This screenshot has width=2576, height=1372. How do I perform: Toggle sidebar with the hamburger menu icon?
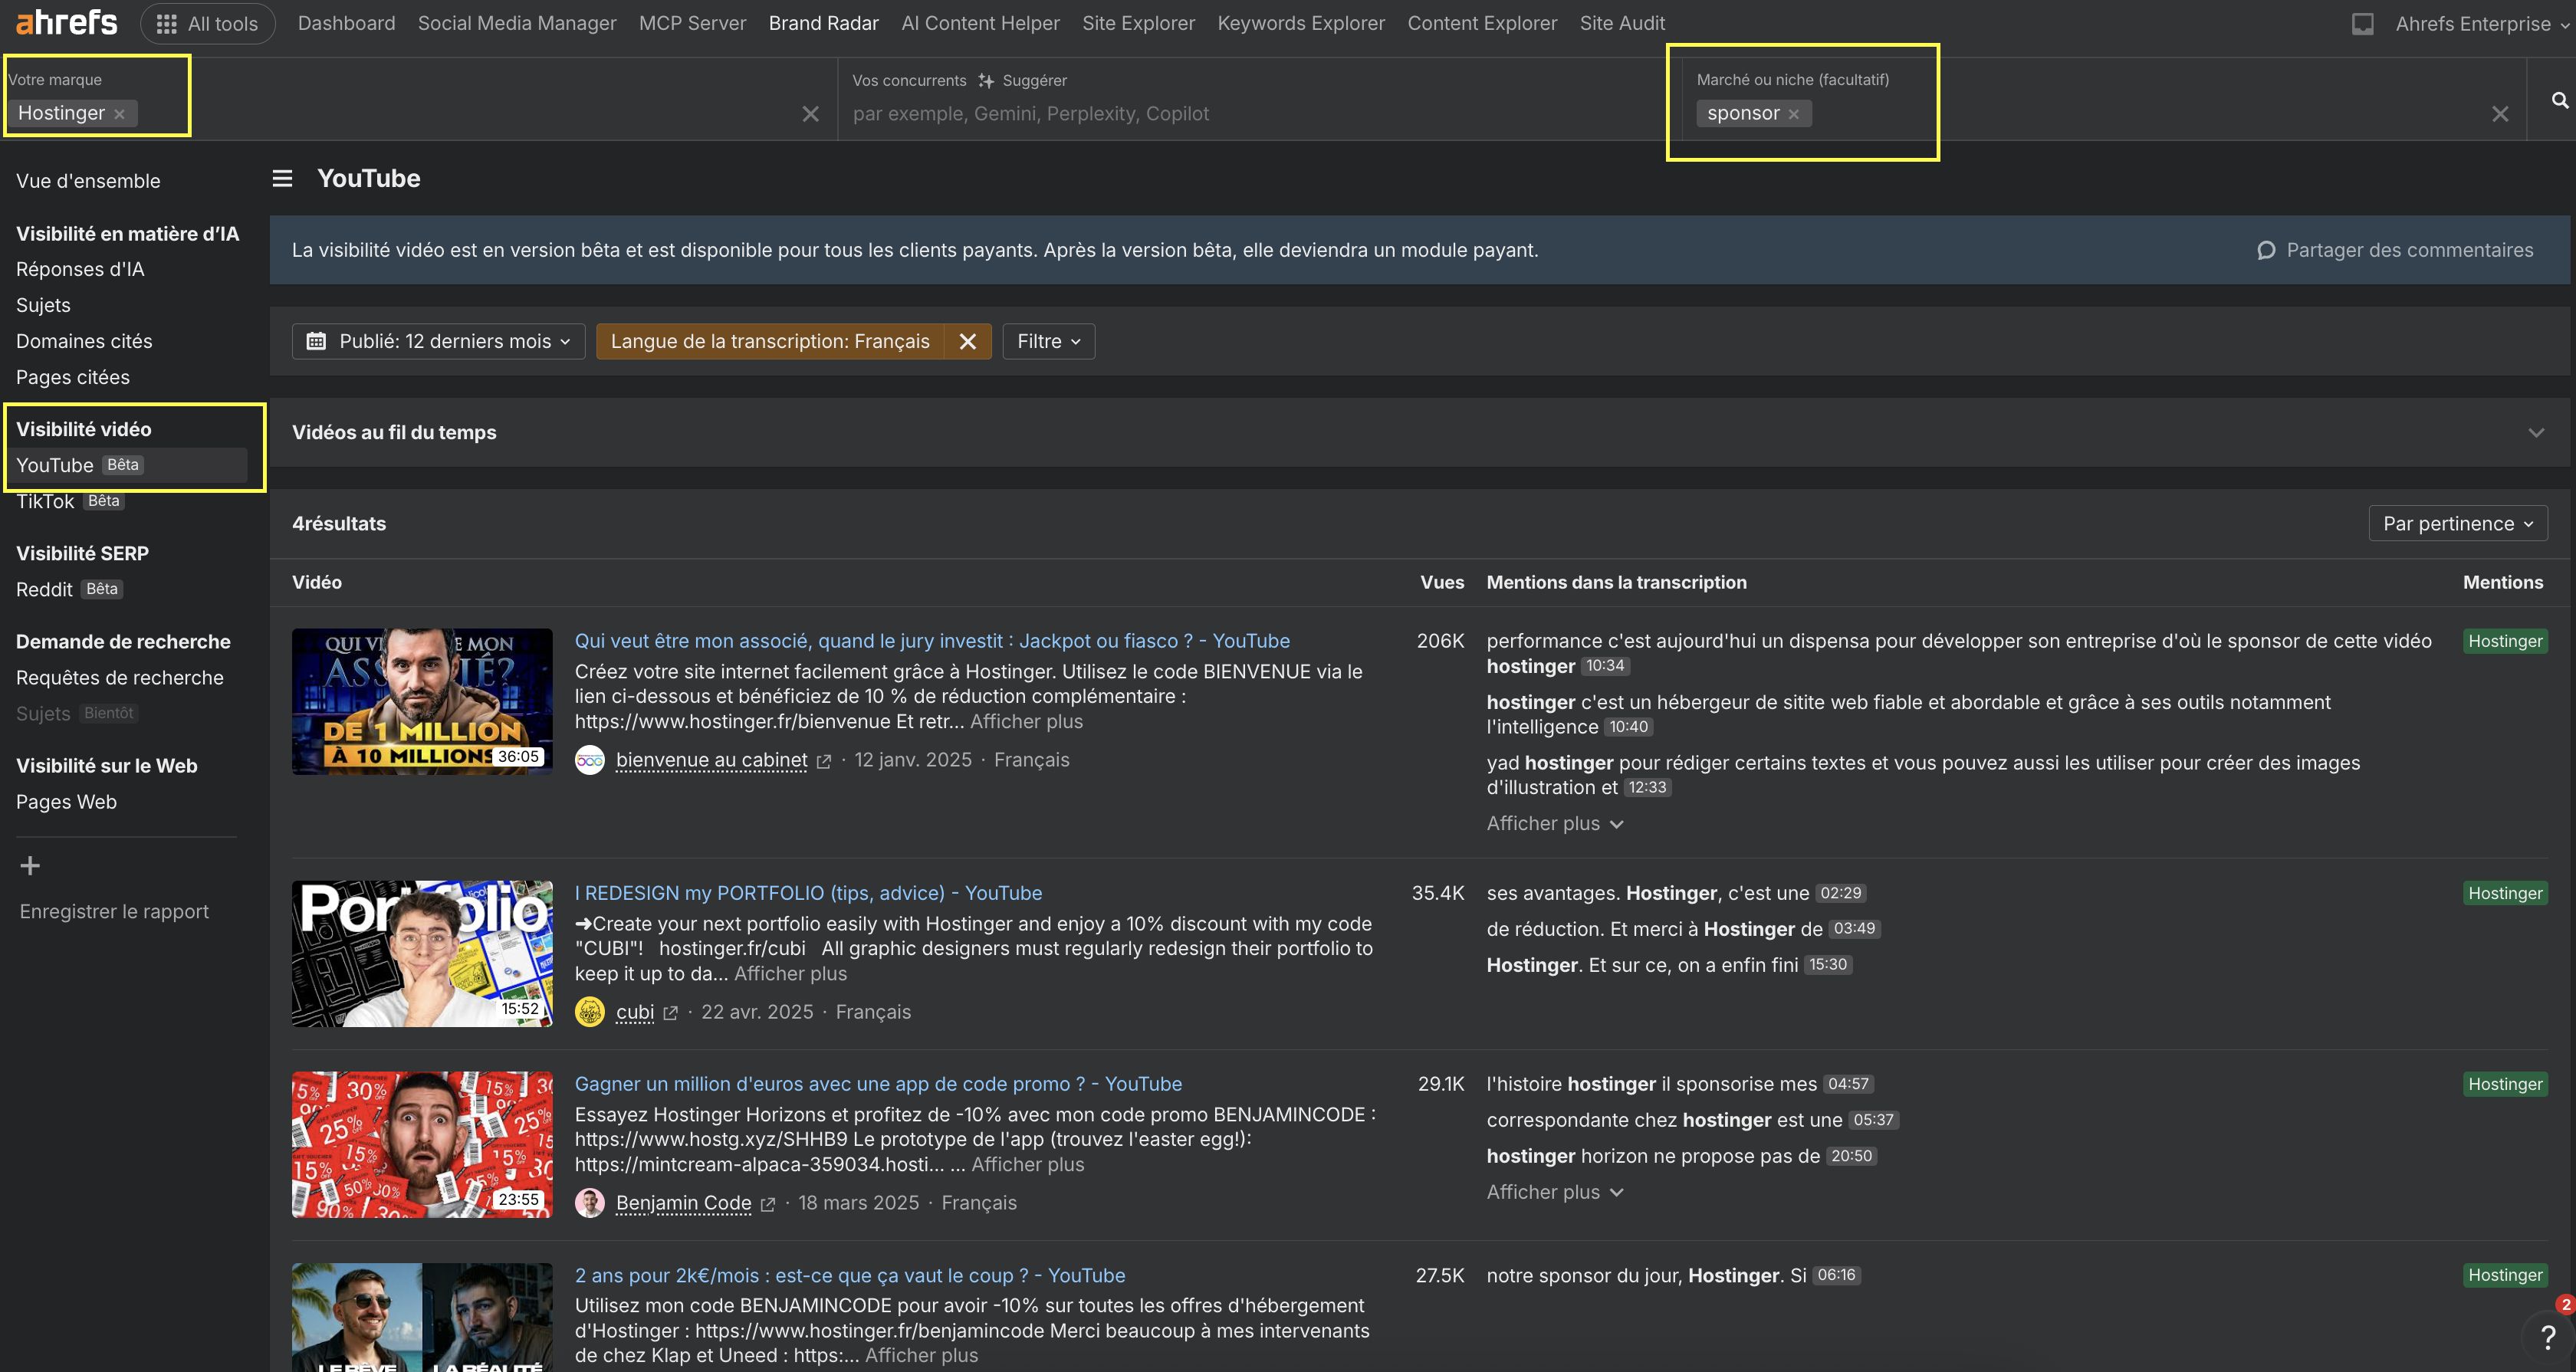(283, 179)
